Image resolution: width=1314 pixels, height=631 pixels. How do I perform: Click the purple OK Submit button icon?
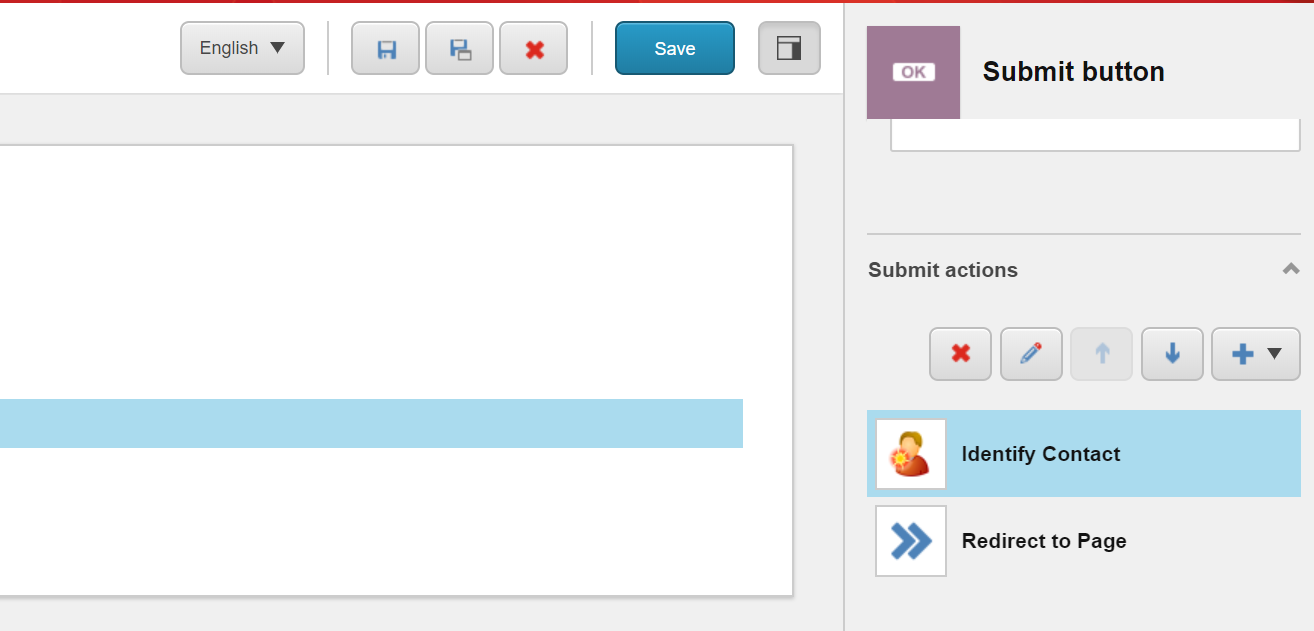coord(913,72)
